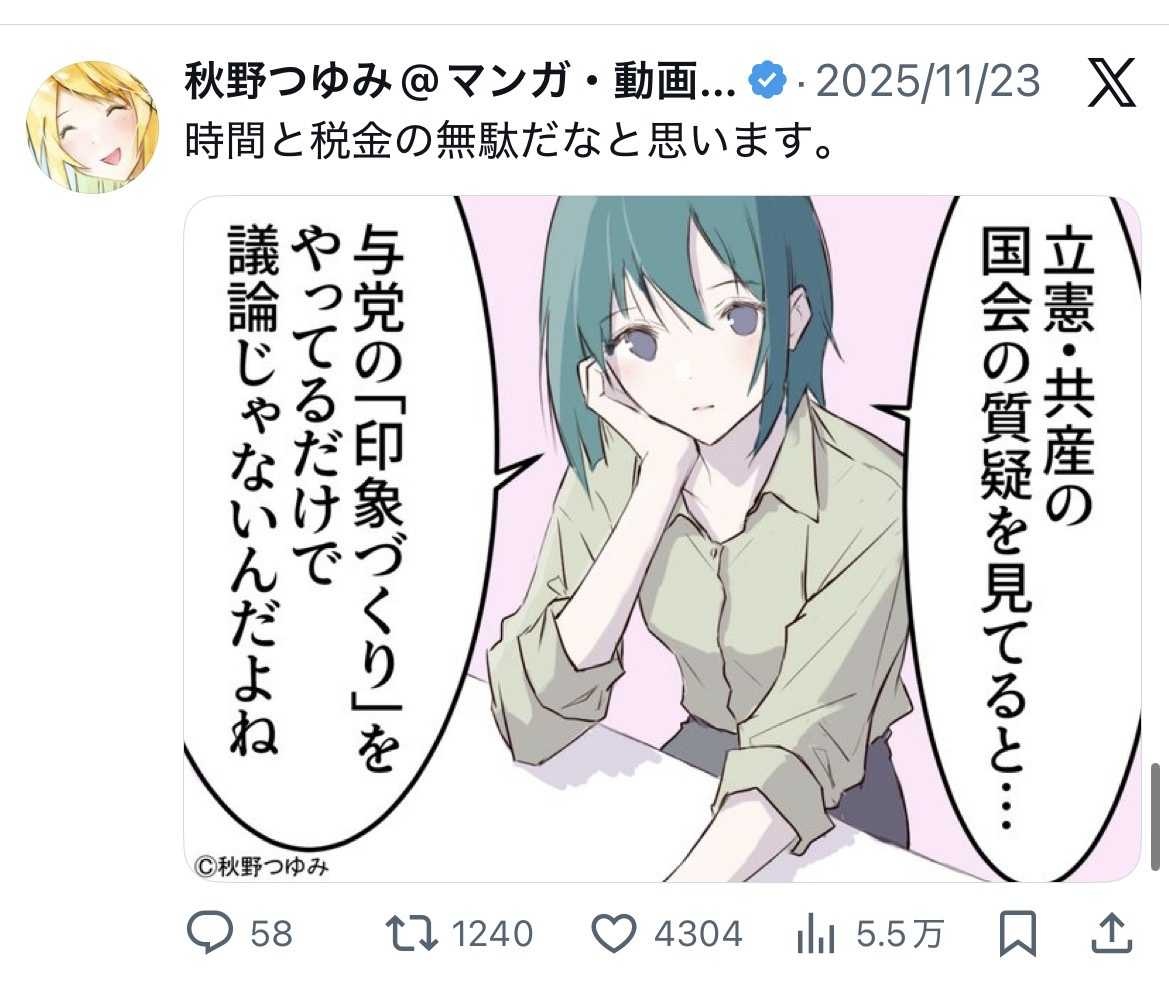
Task: Open the reply comment icon
Action: tap(209, 933)
